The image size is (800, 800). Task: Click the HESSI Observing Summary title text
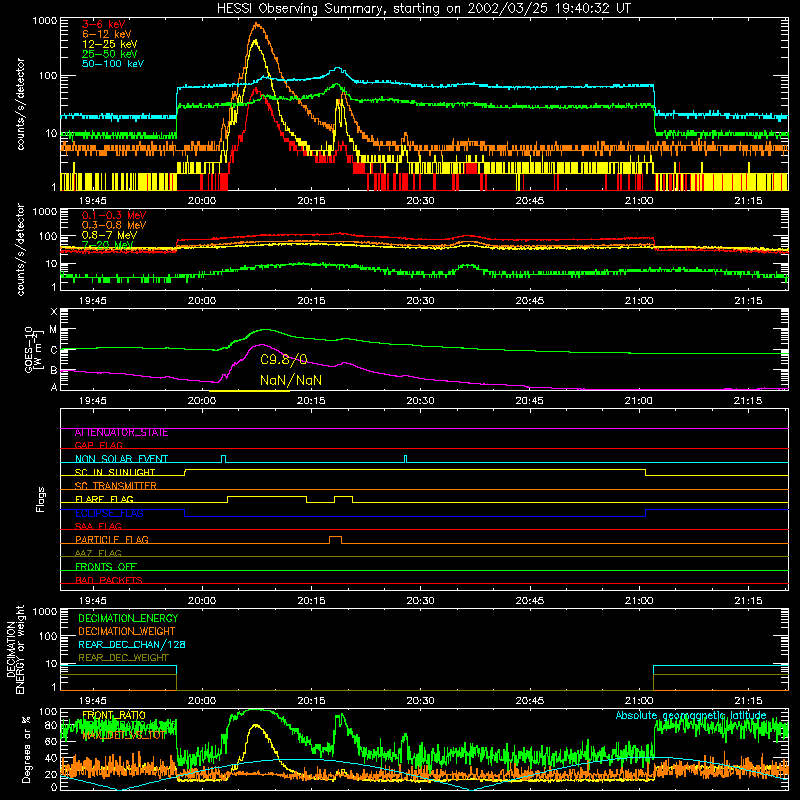[423, 8]
